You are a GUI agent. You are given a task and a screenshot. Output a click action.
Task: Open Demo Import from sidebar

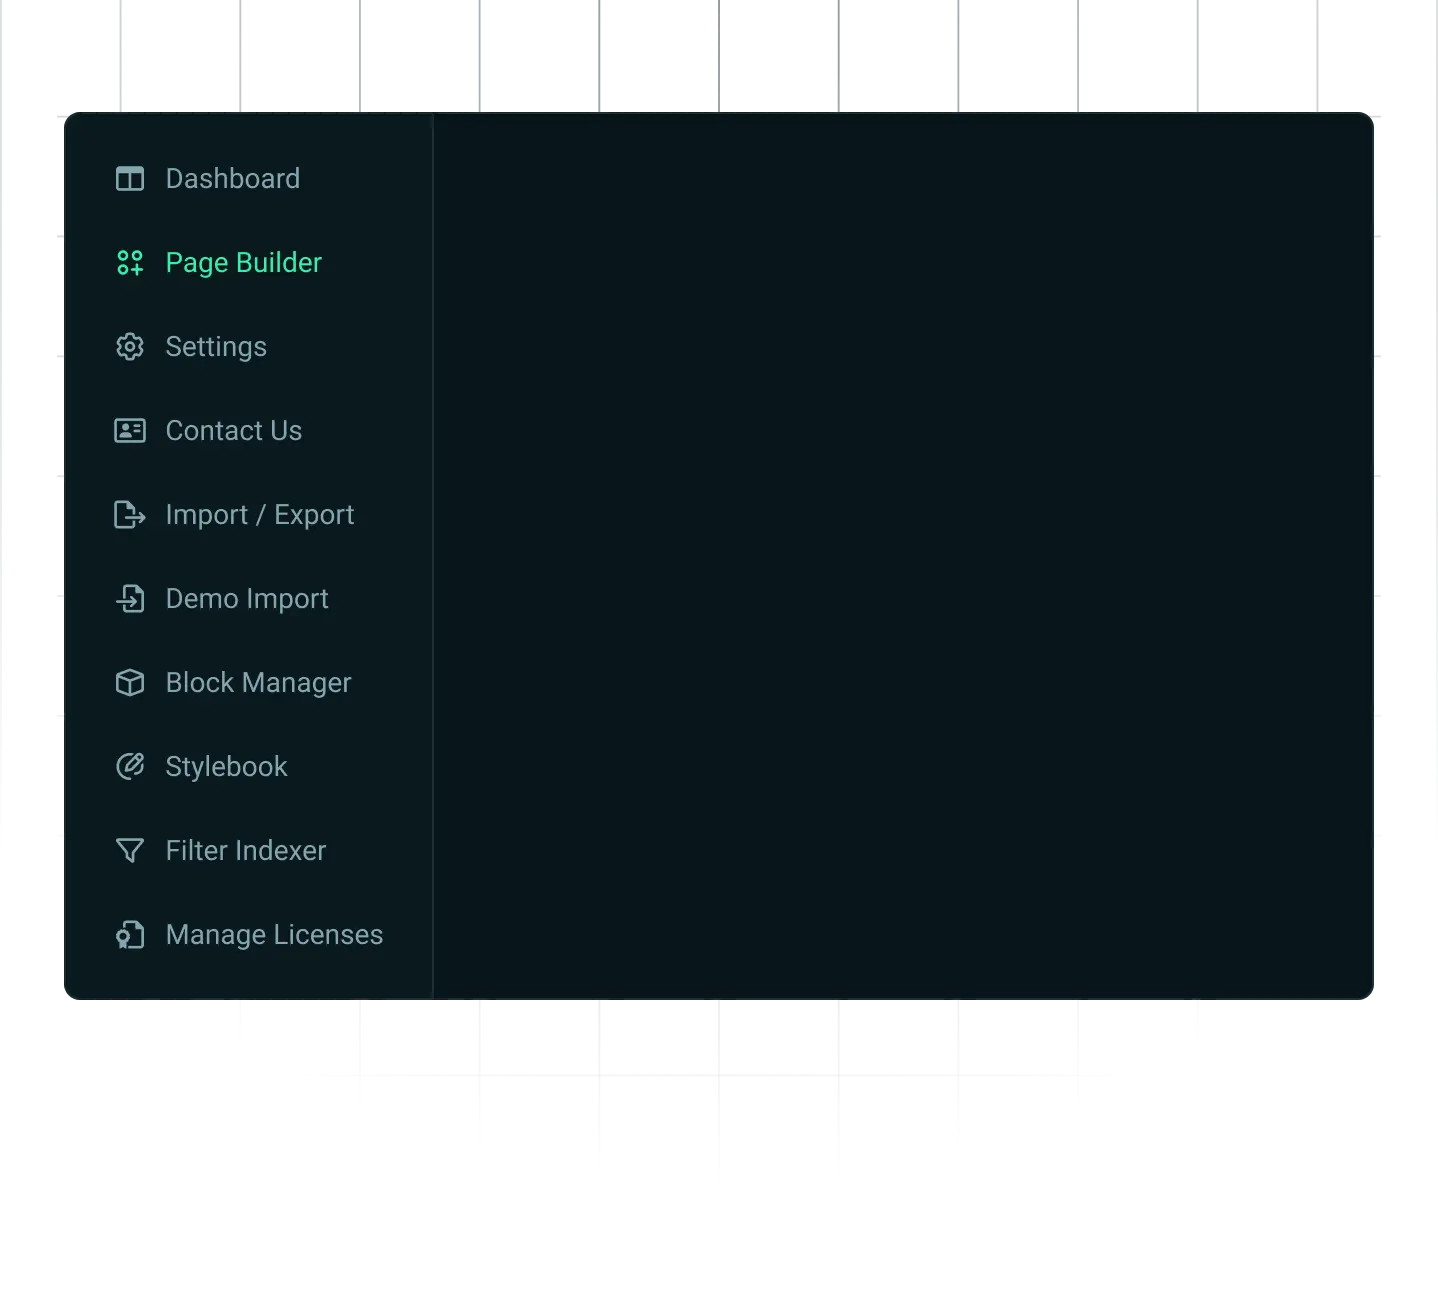[x=246, y=599]
